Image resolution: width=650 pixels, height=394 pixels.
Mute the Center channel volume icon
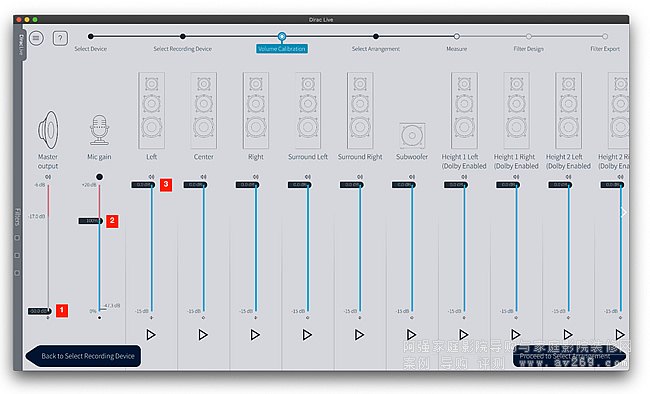[204, 177]
